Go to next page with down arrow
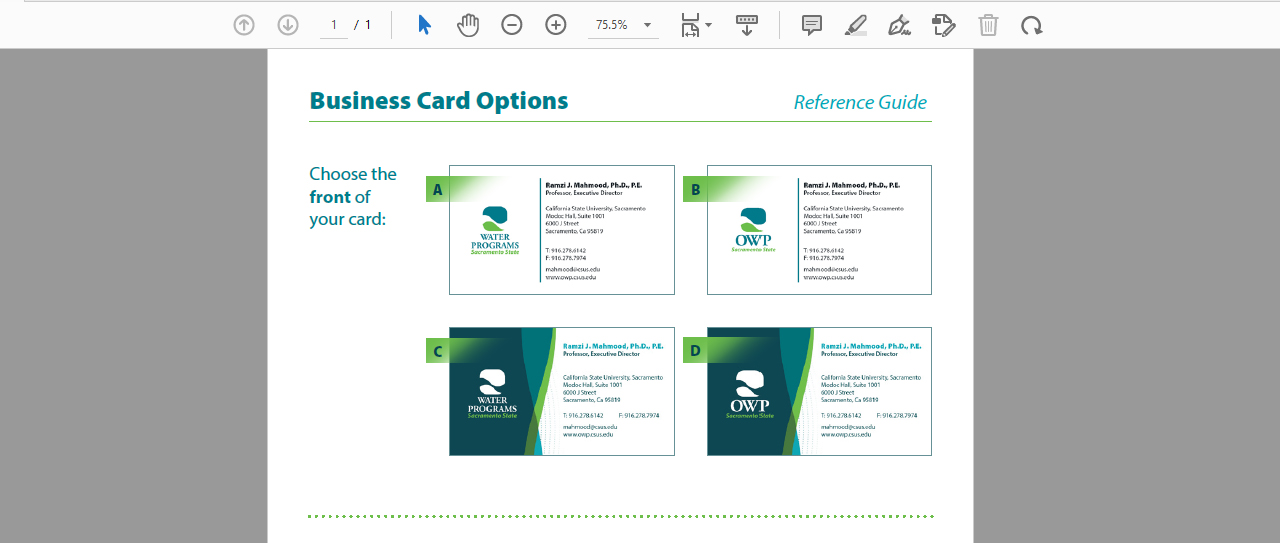Screen dimensions: 1280x543 click(288, 25)
